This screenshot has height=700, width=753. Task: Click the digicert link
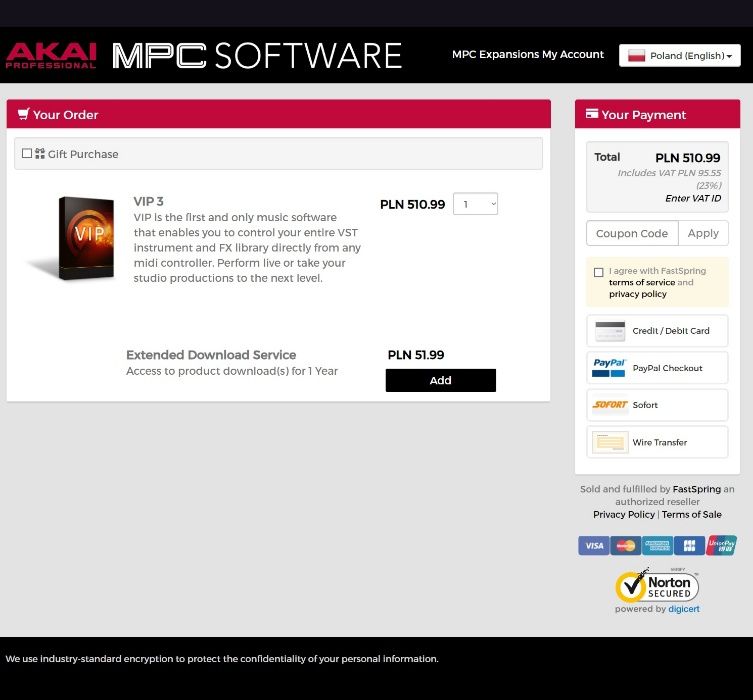point(684,609)
